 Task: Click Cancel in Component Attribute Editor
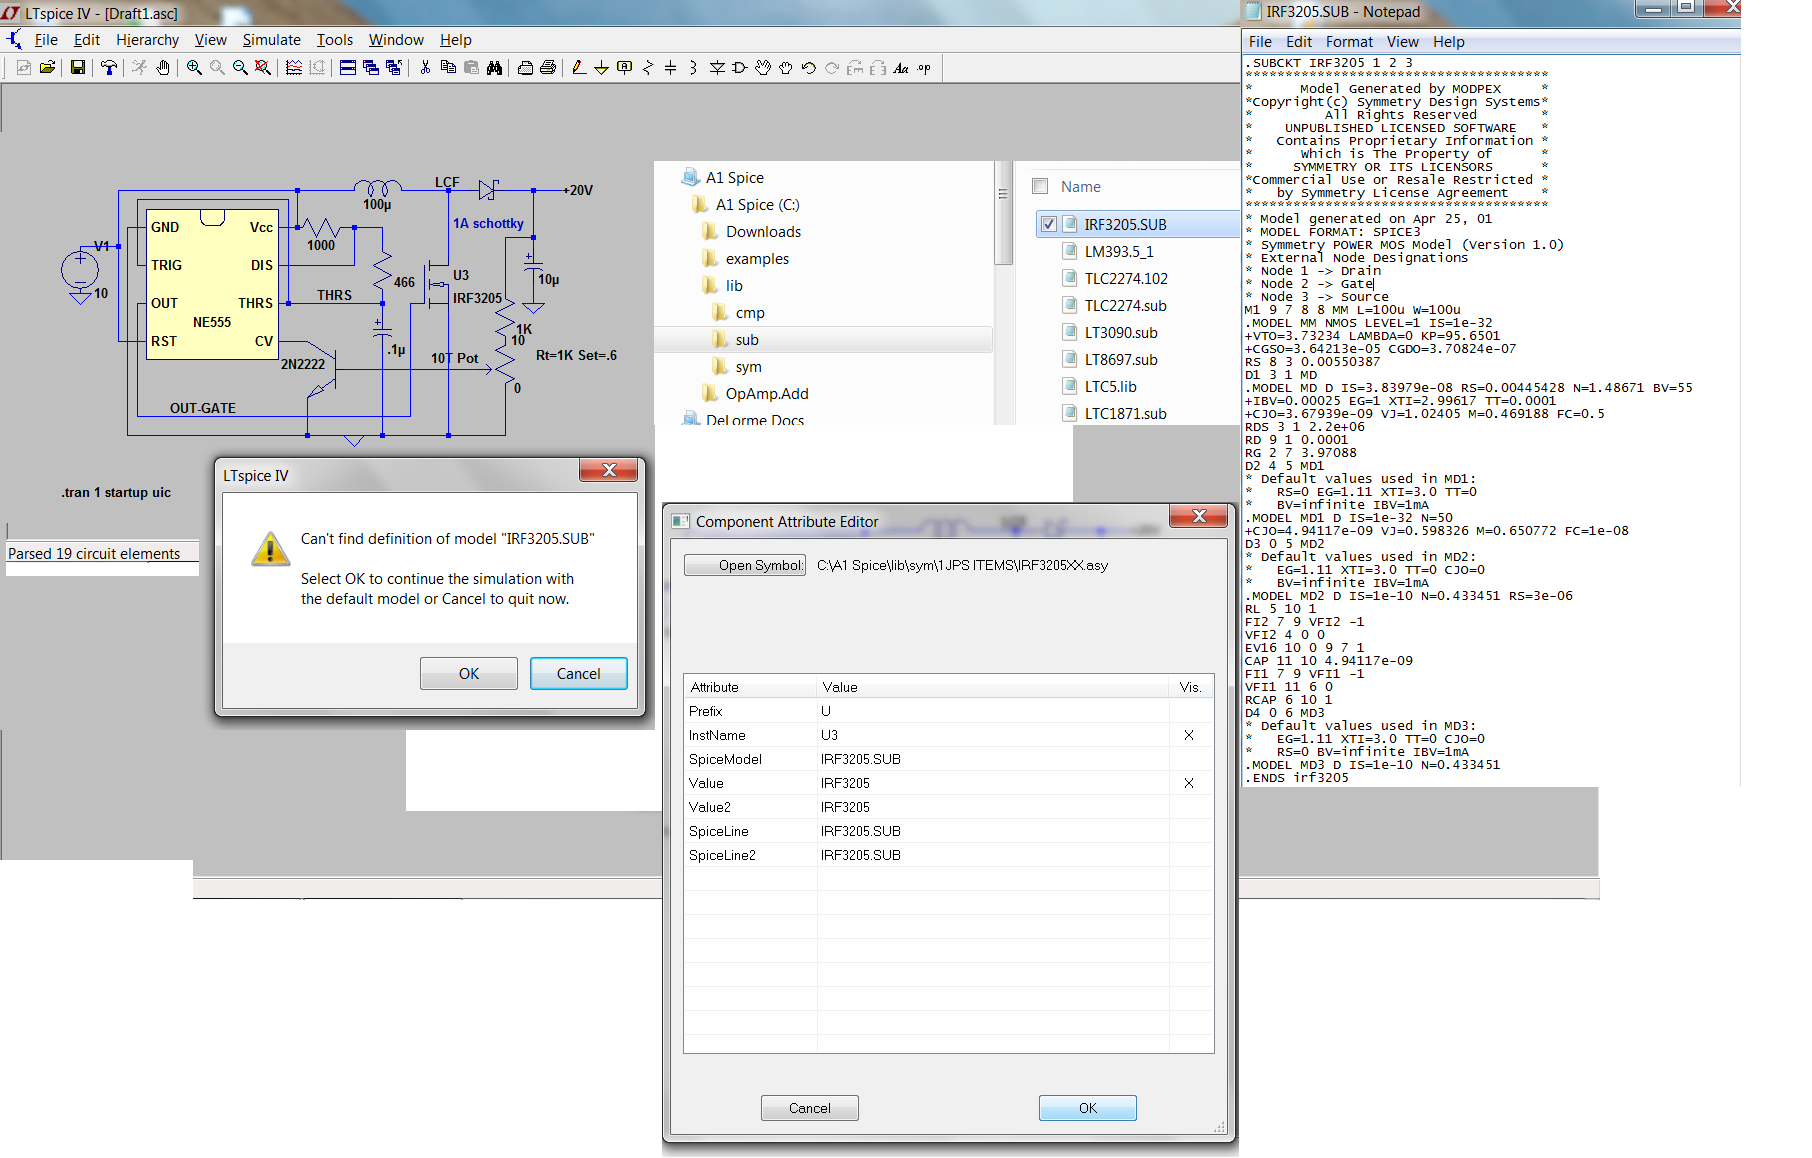810,1108
